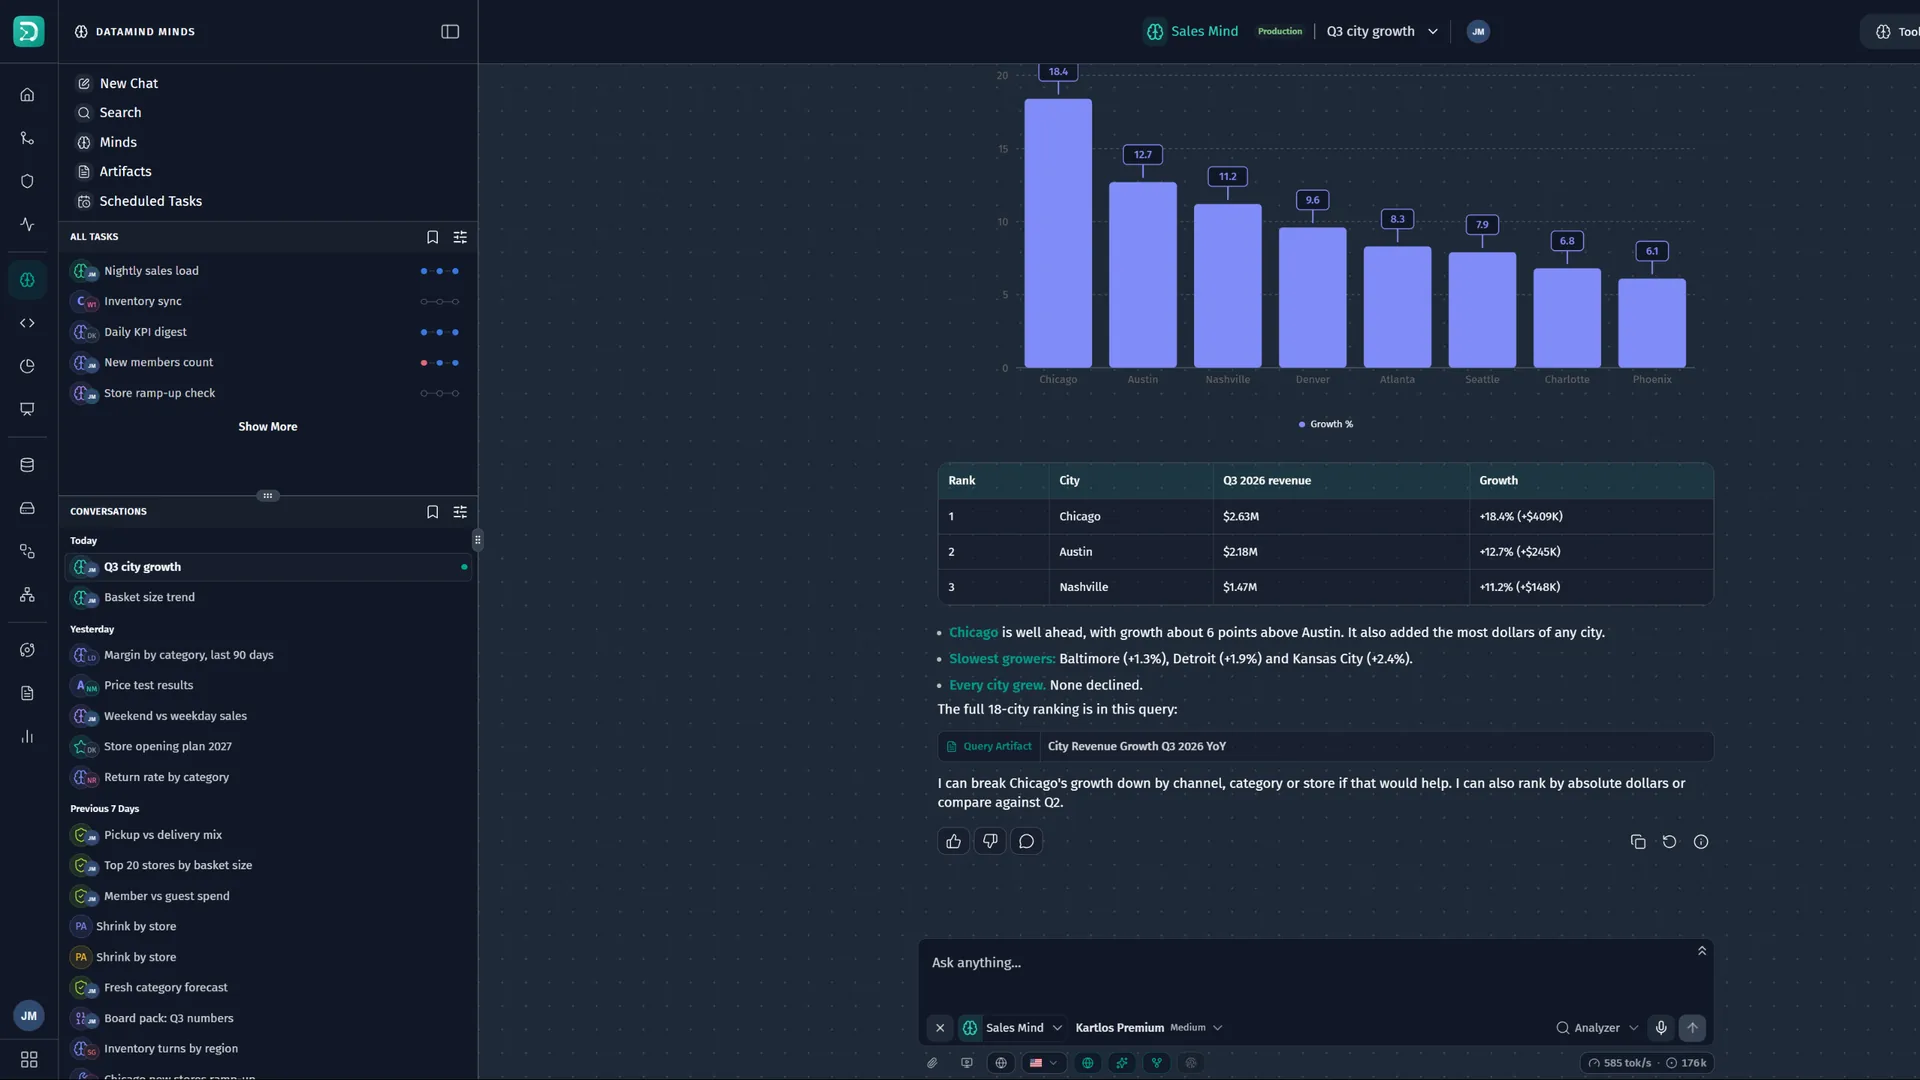Image resolution: width=1920 pixels, height=1080 pixels.
Task: Open the home icon in left rail
Action: click(x=27, y=95)
